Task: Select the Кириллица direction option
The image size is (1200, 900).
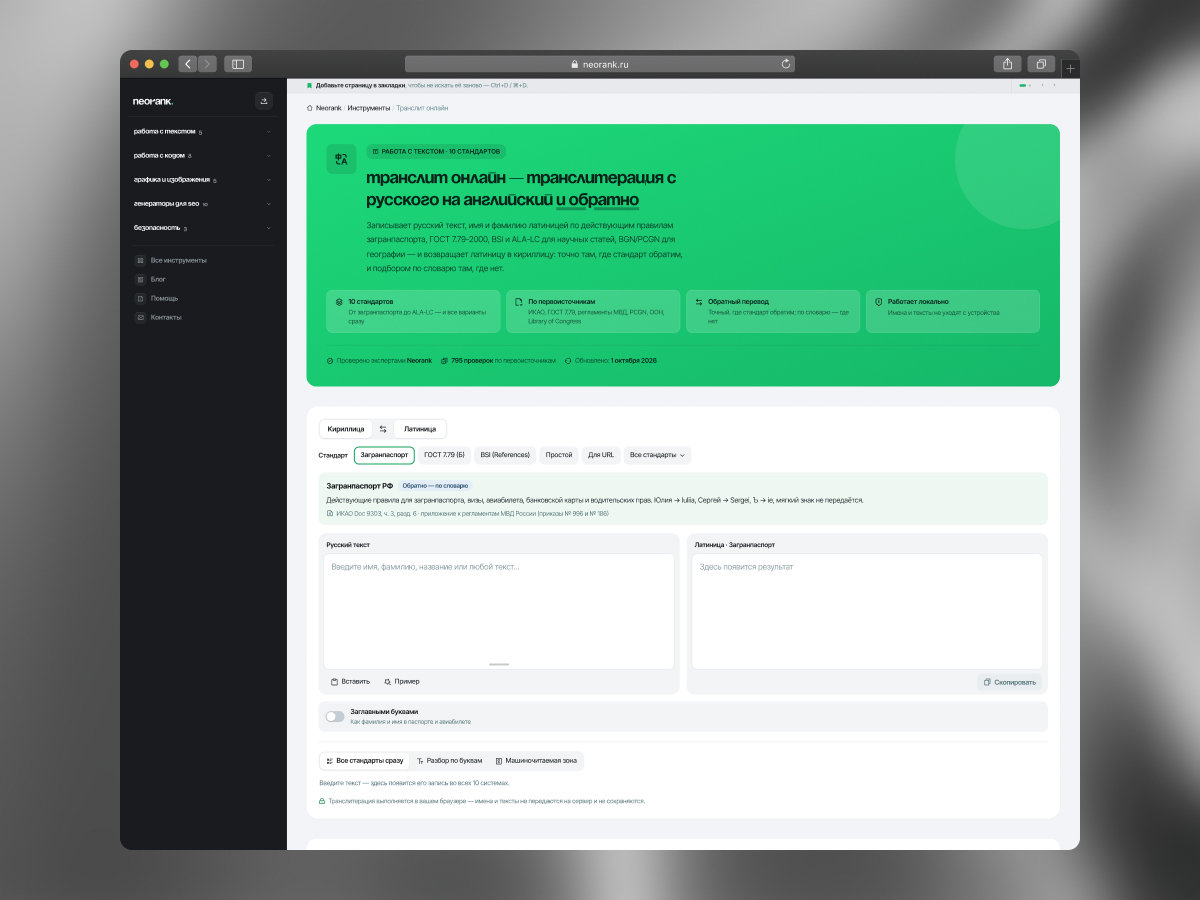Action: coord(346,429)
